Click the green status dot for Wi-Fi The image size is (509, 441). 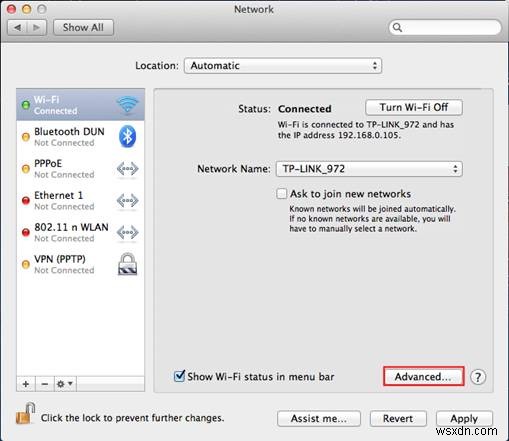26,105
